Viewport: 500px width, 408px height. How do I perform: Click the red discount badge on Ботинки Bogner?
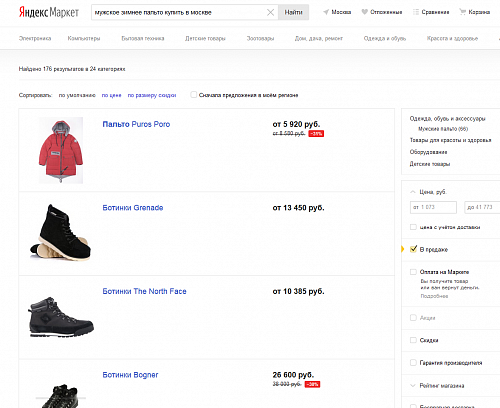(312, 384)
